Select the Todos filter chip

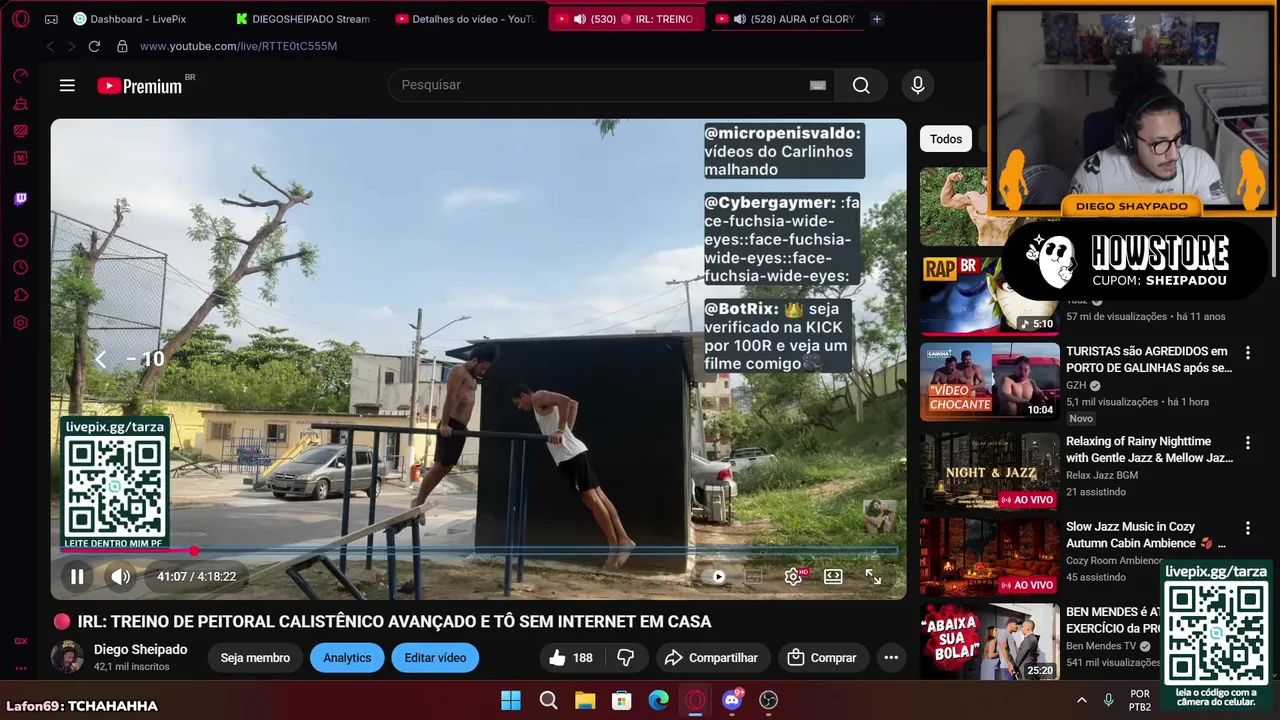click(946, 139)
